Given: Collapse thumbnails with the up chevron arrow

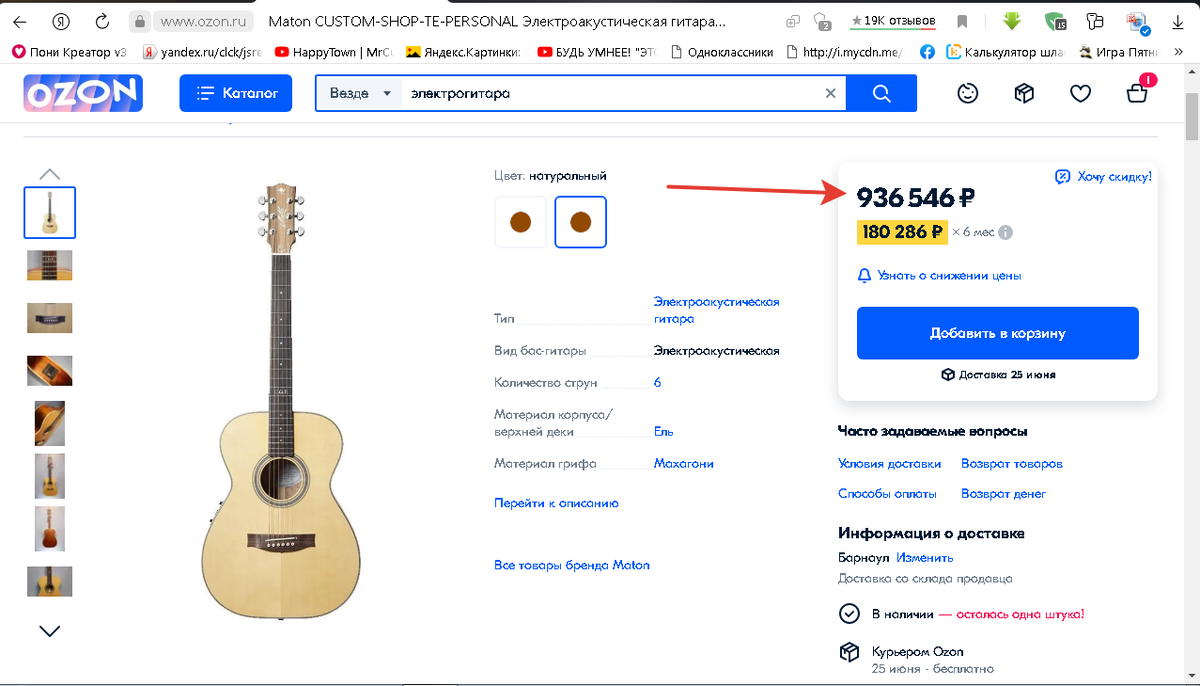Looking at the screenshot, I should point(49,173).
